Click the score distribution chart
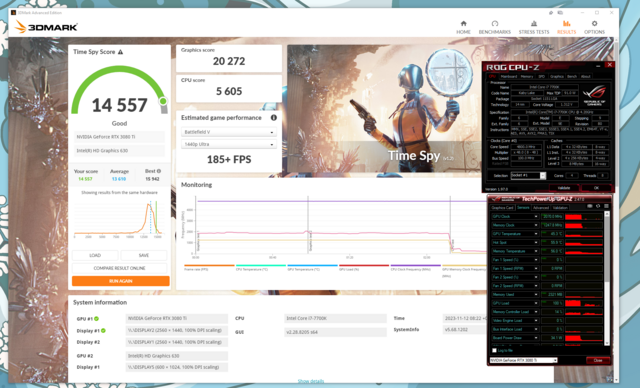 coord(118,219)
